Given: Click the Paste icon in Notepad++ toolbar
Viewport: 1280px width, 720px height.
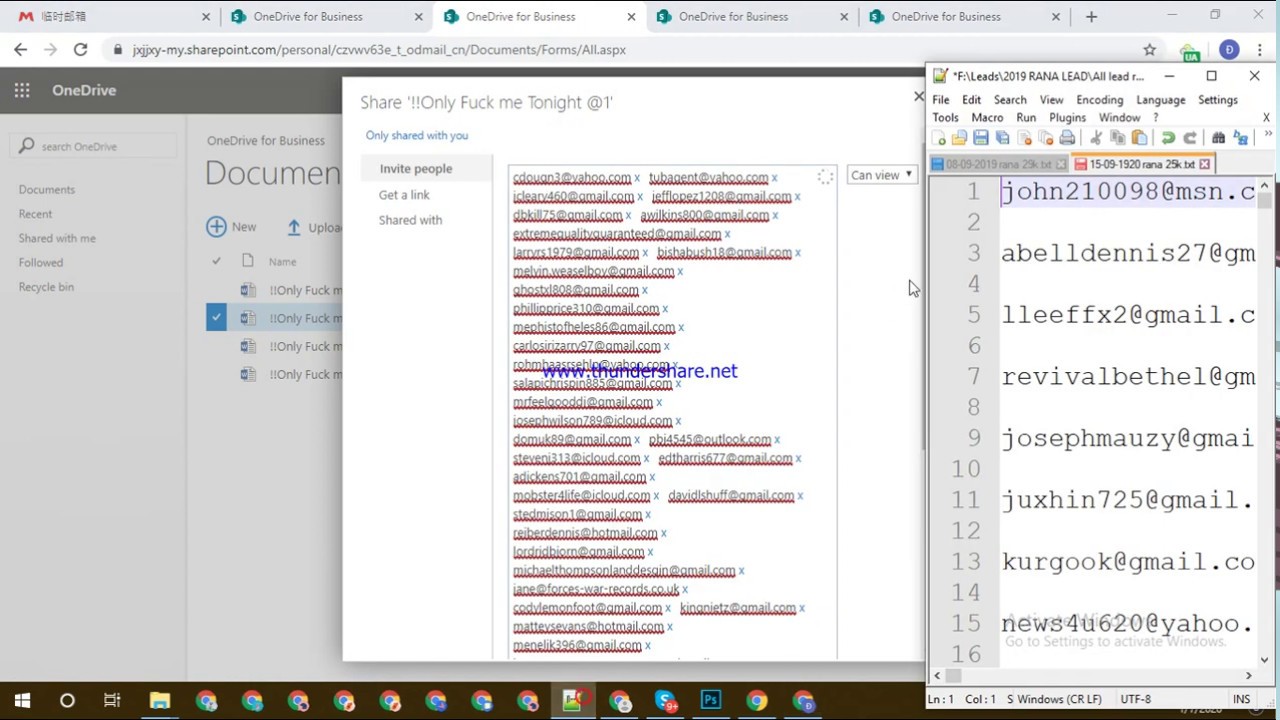Looking at the screenshot, I should 1139,138.
